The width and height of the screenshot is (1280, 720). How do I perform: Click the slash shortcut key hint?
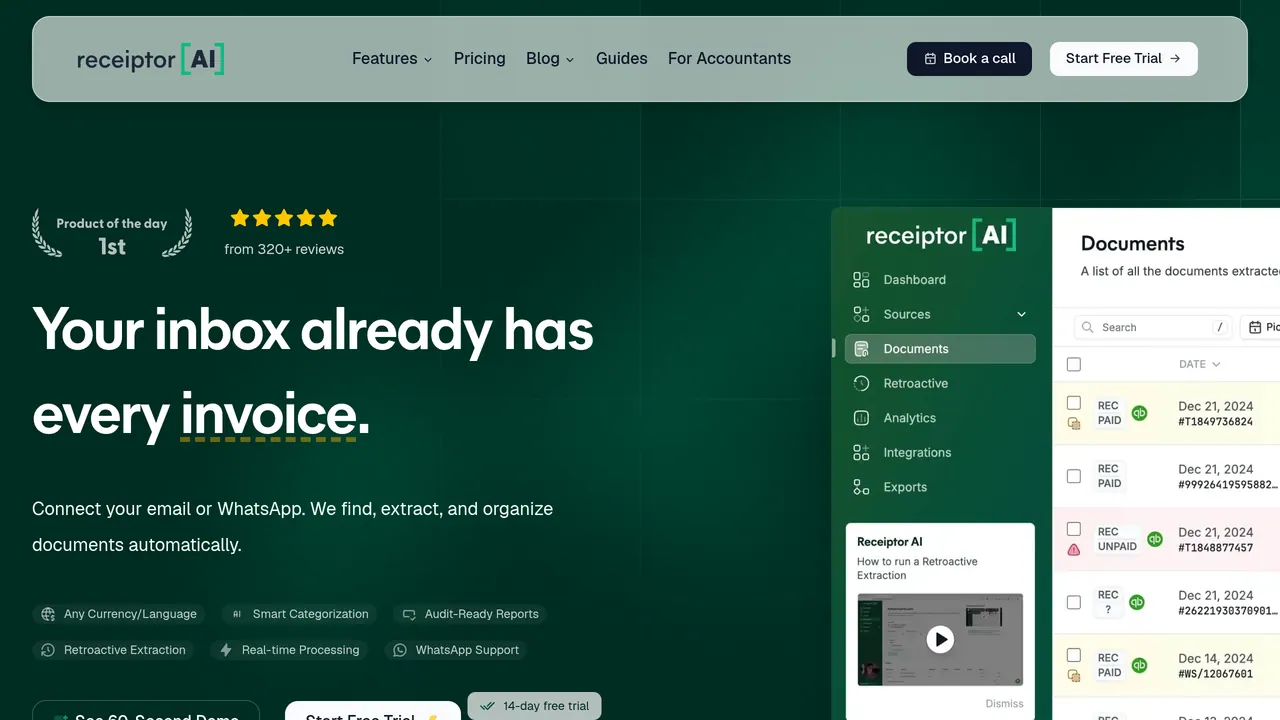1220,327
